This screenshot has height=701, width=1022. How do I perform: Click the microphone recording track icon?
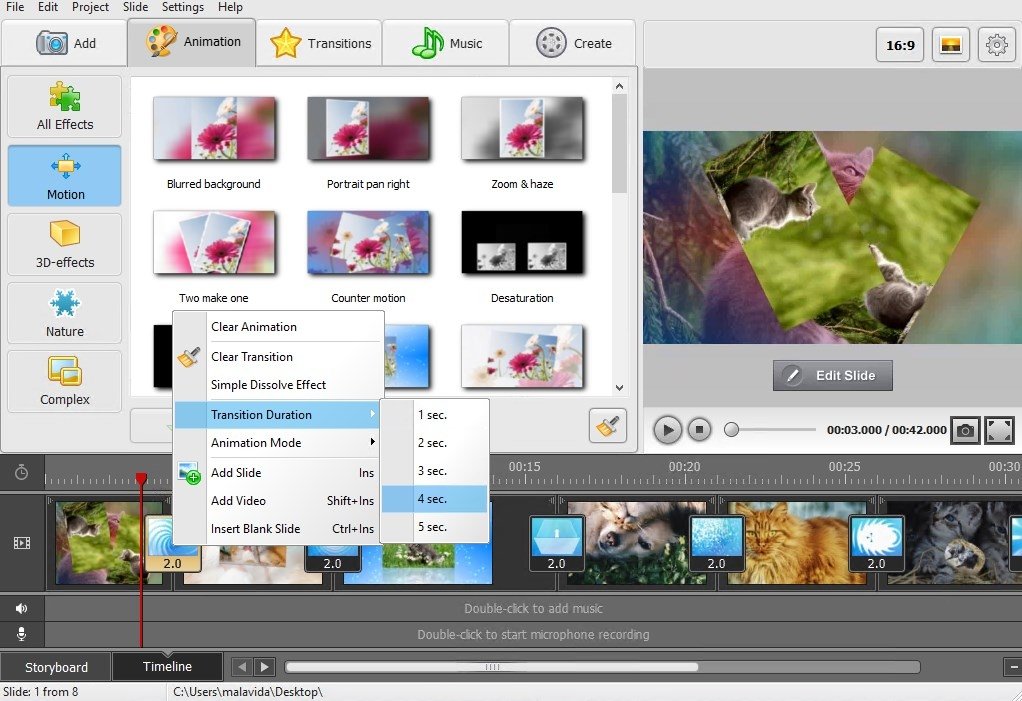pos(22,634)
